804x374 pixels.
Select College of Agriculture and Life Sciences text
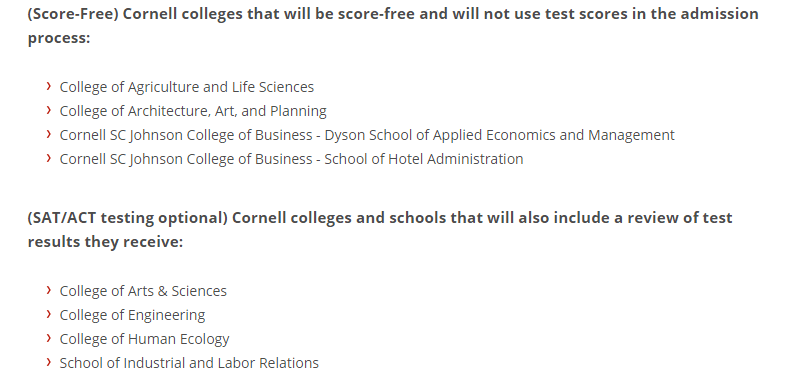coord(187,87)
